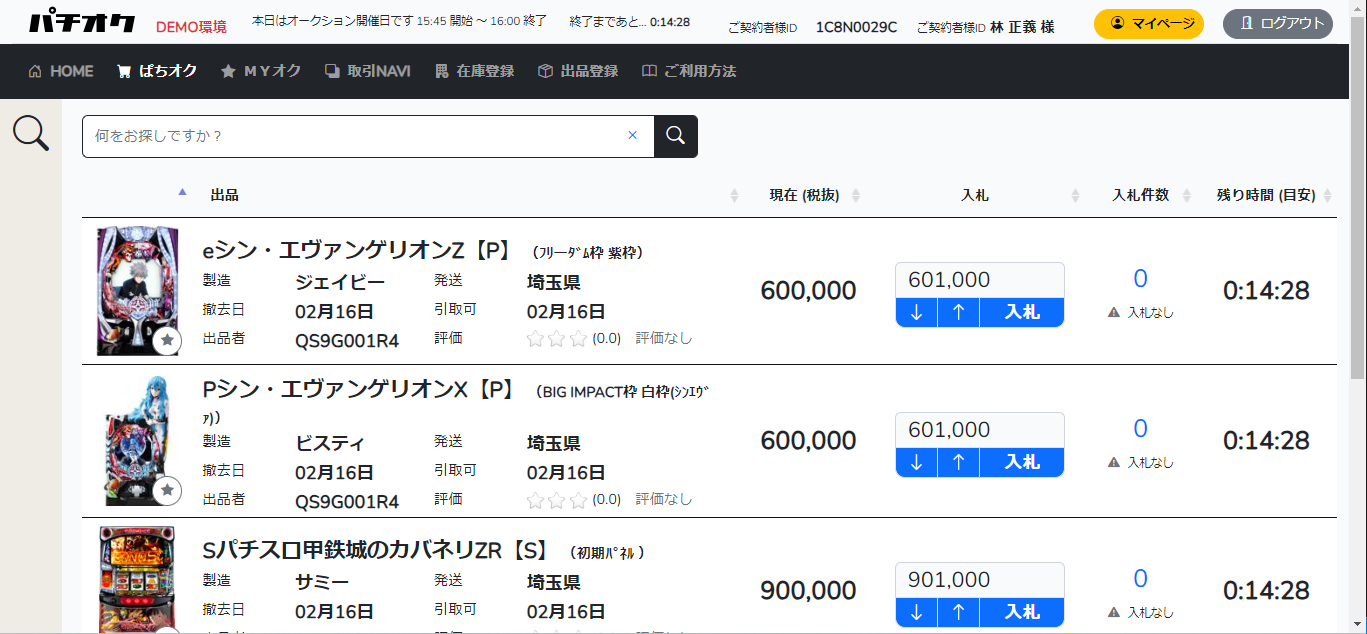Increase bid amount for Pシン・エヴァンゲリオンX
Screen dimensions: 1367x634
959,462
